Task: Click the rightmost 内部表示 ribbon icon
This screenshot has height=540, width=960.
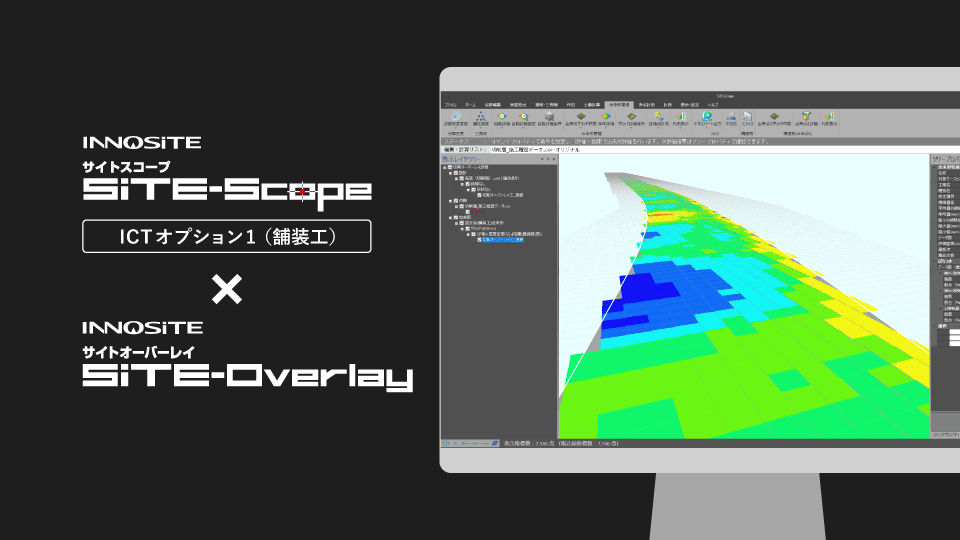Action: click(833, 118)
